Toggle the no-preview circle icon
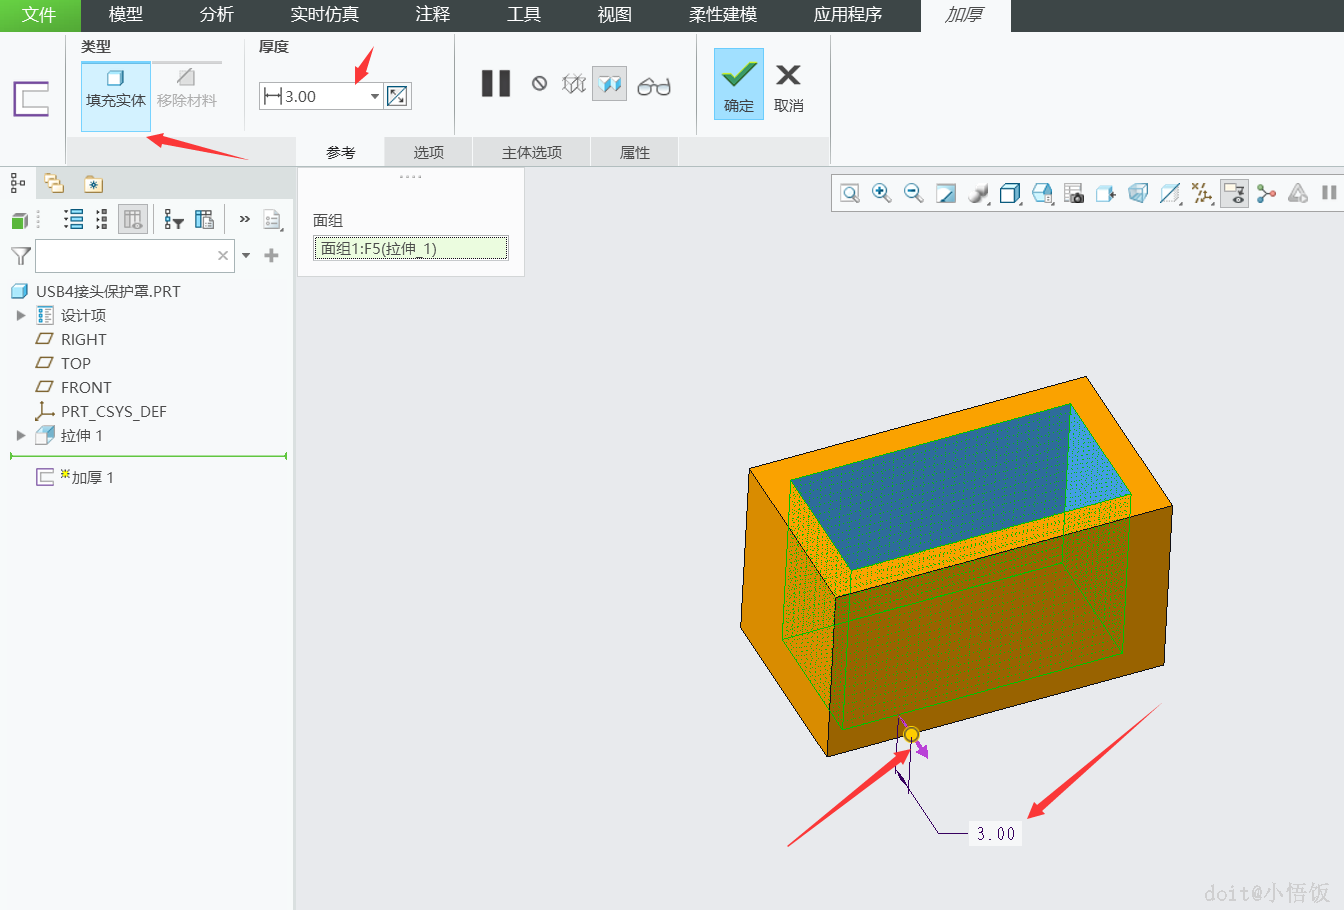 539,84
